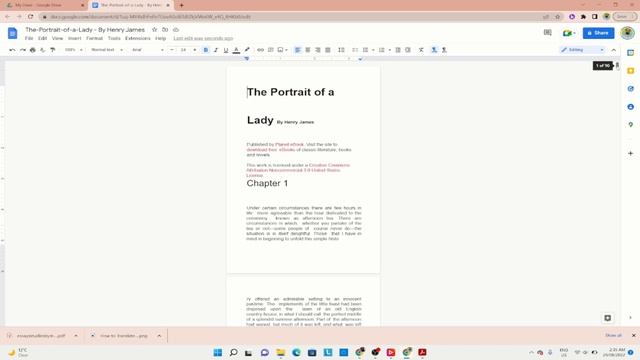Toggle italic formatting
Screen dimensions: 640x360
point(216,50)
